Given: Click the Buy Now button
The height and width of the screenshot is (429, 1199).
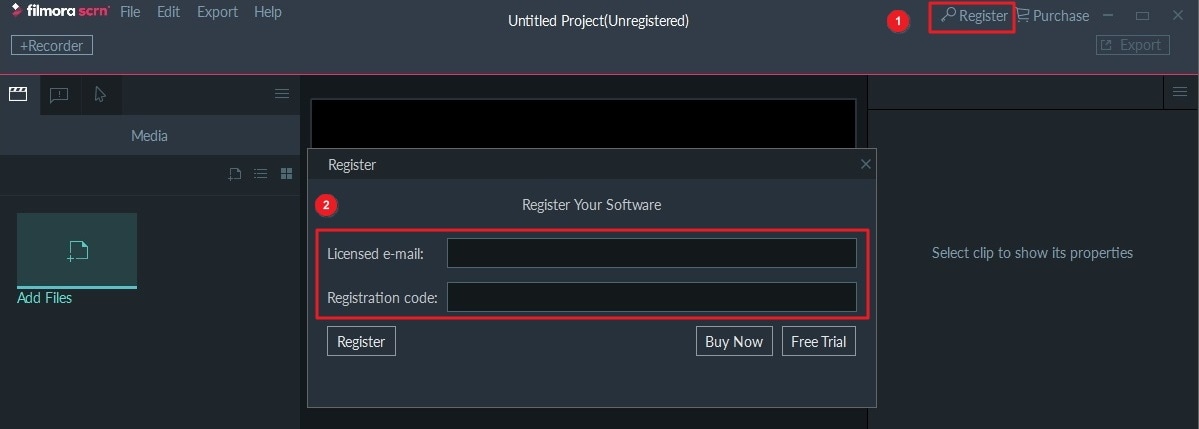Looking at the screenshot, I should (x=733, y=342).
